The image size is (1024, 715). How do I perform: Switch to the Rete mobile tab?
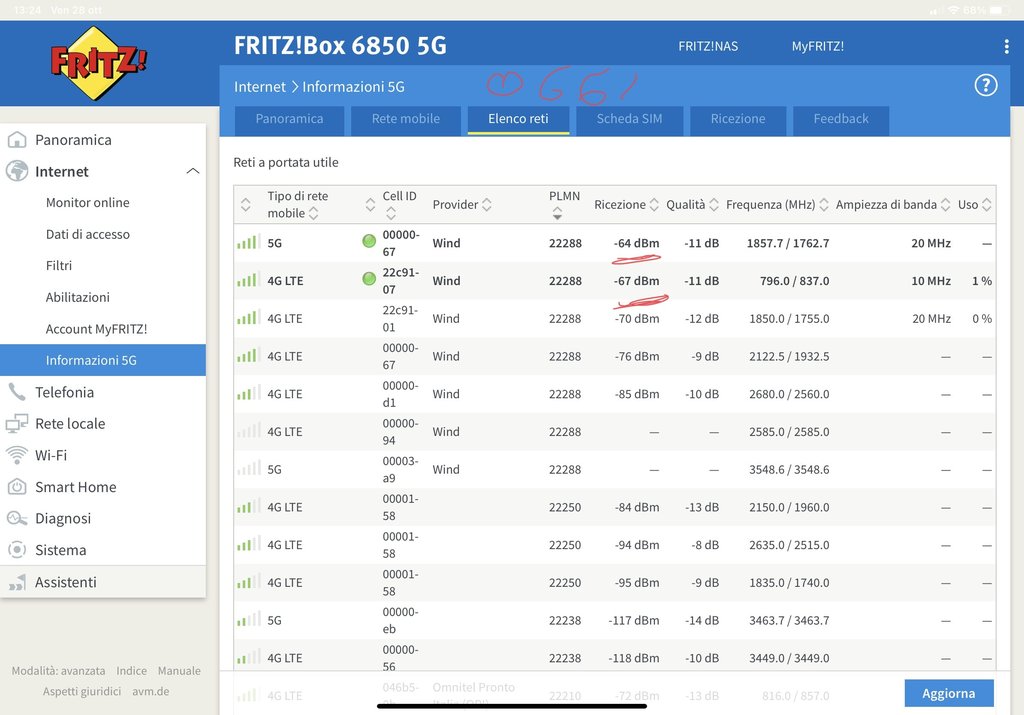tap(405, 119)
